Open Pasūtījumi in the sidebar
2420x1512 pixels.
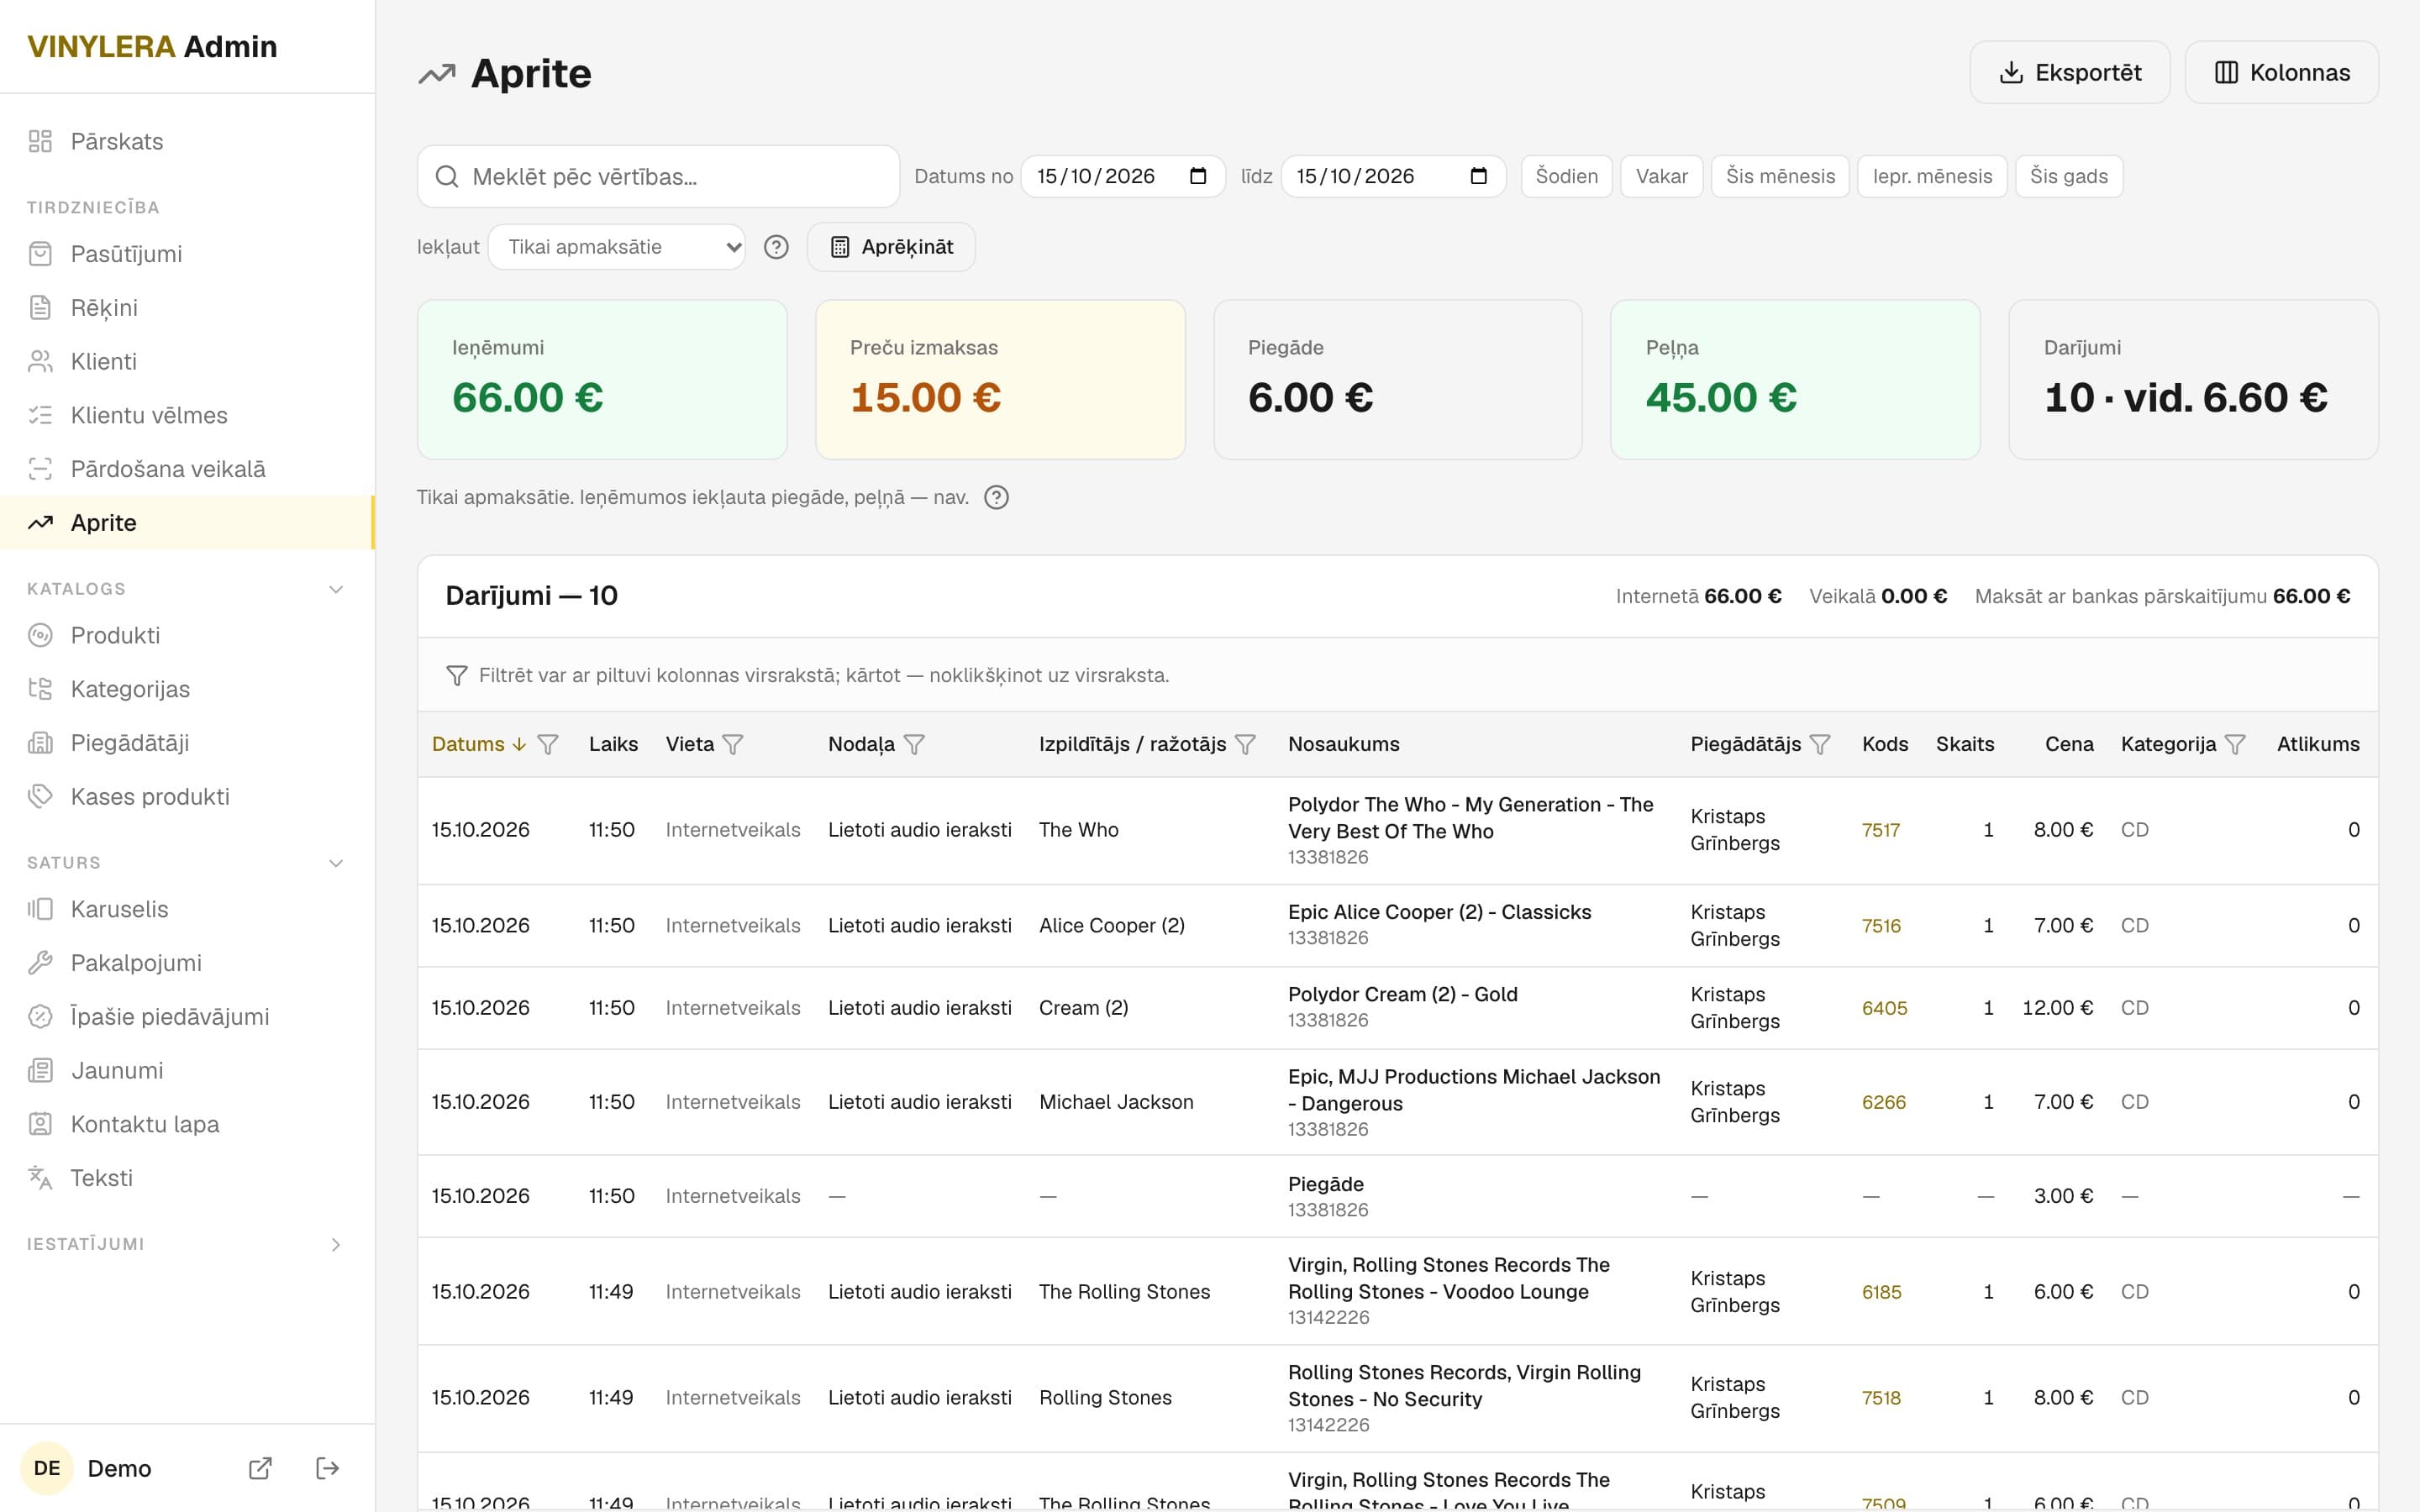click(x=187, y=254)
